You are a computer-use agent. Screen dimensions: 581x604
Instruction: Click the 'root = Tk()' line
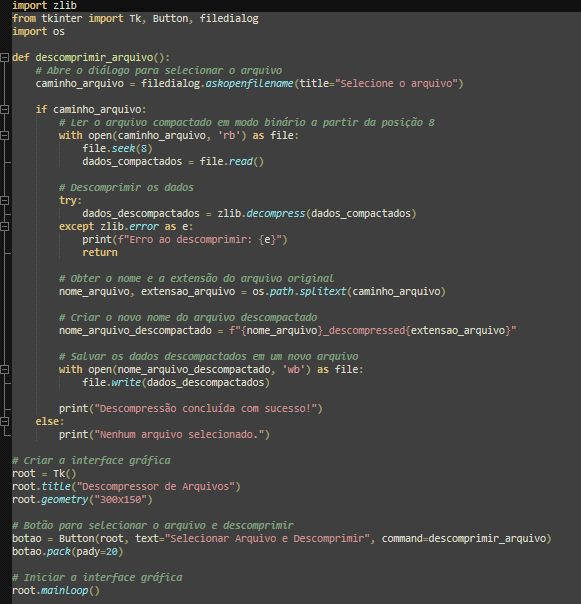tap(44, 473)
